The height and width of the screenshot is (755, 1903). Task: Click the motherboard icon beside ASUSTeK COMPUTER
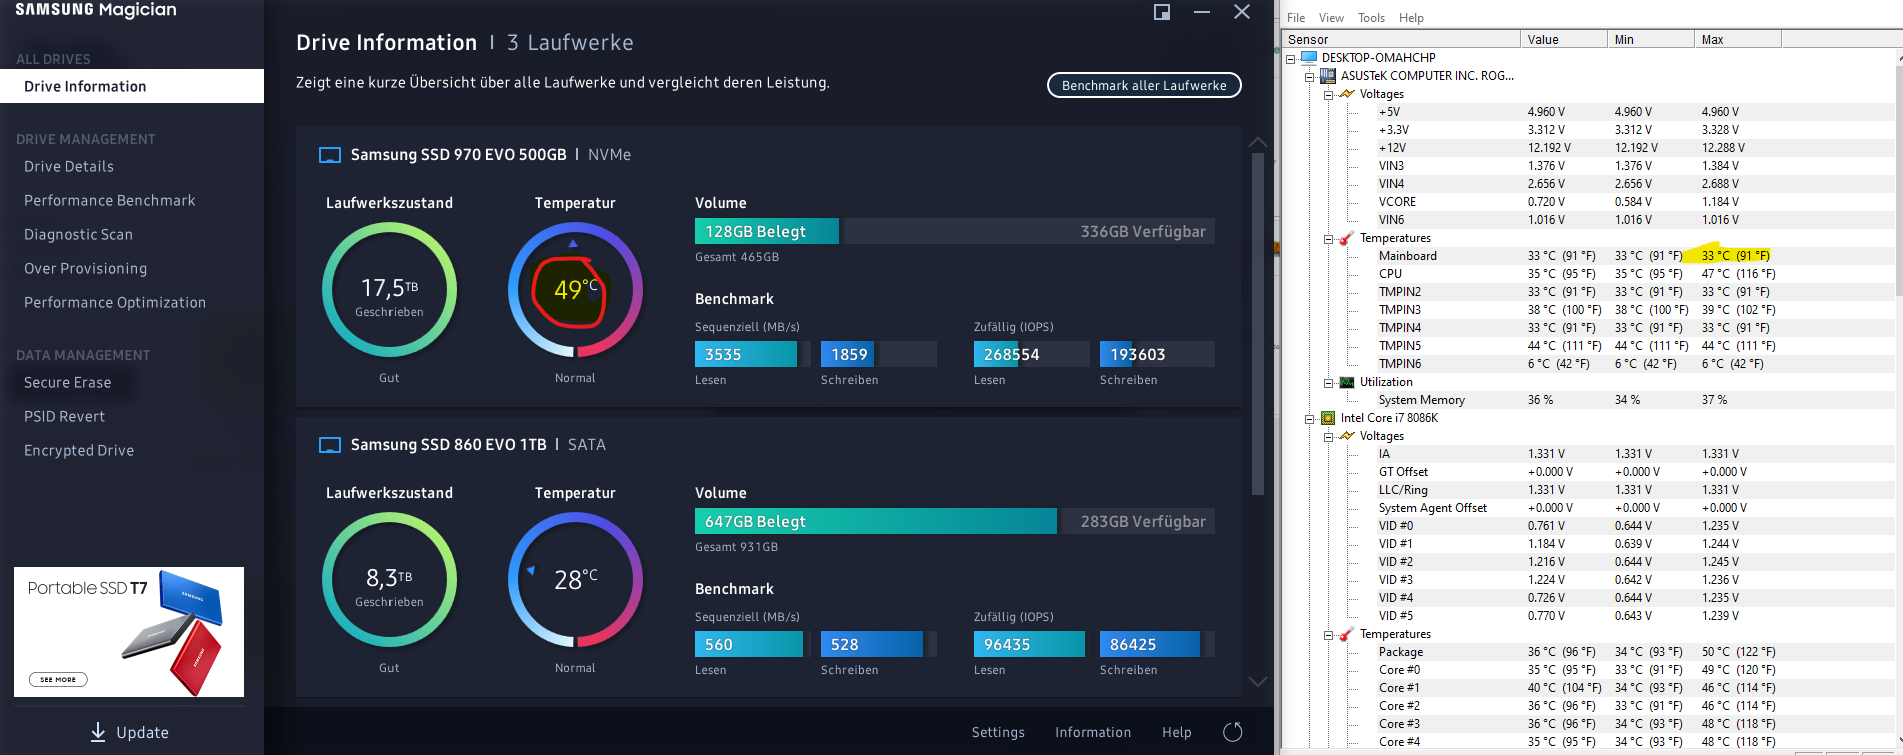[1328, 76]
